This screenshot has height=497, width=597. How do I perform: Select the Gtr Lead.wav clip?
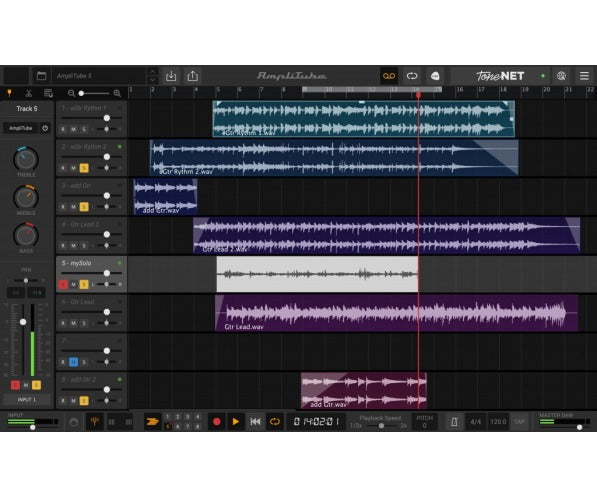tap(396, 313)
